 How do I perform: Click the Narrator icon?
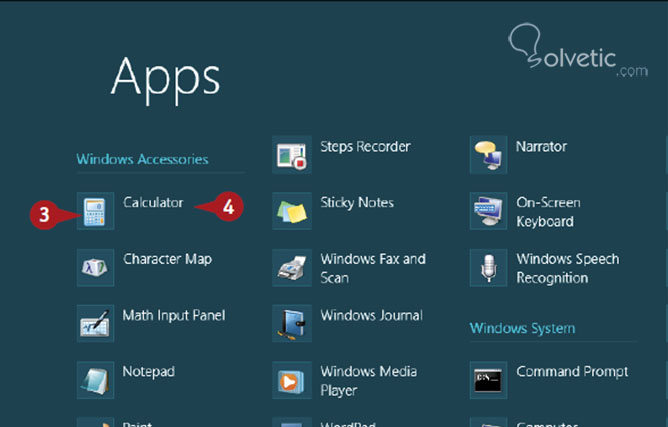pyautogui.click(x=488, y=155)
